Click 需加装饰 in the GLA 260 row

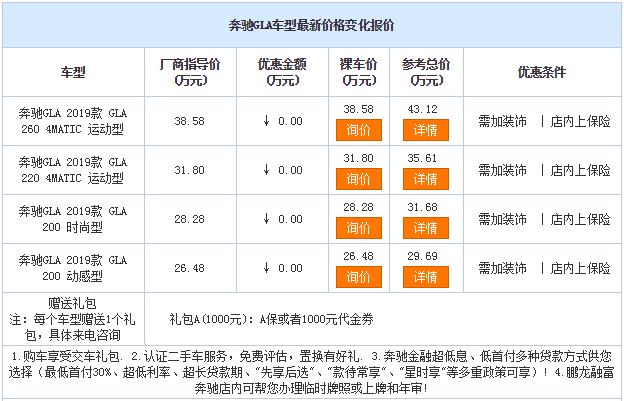point(502,121)
